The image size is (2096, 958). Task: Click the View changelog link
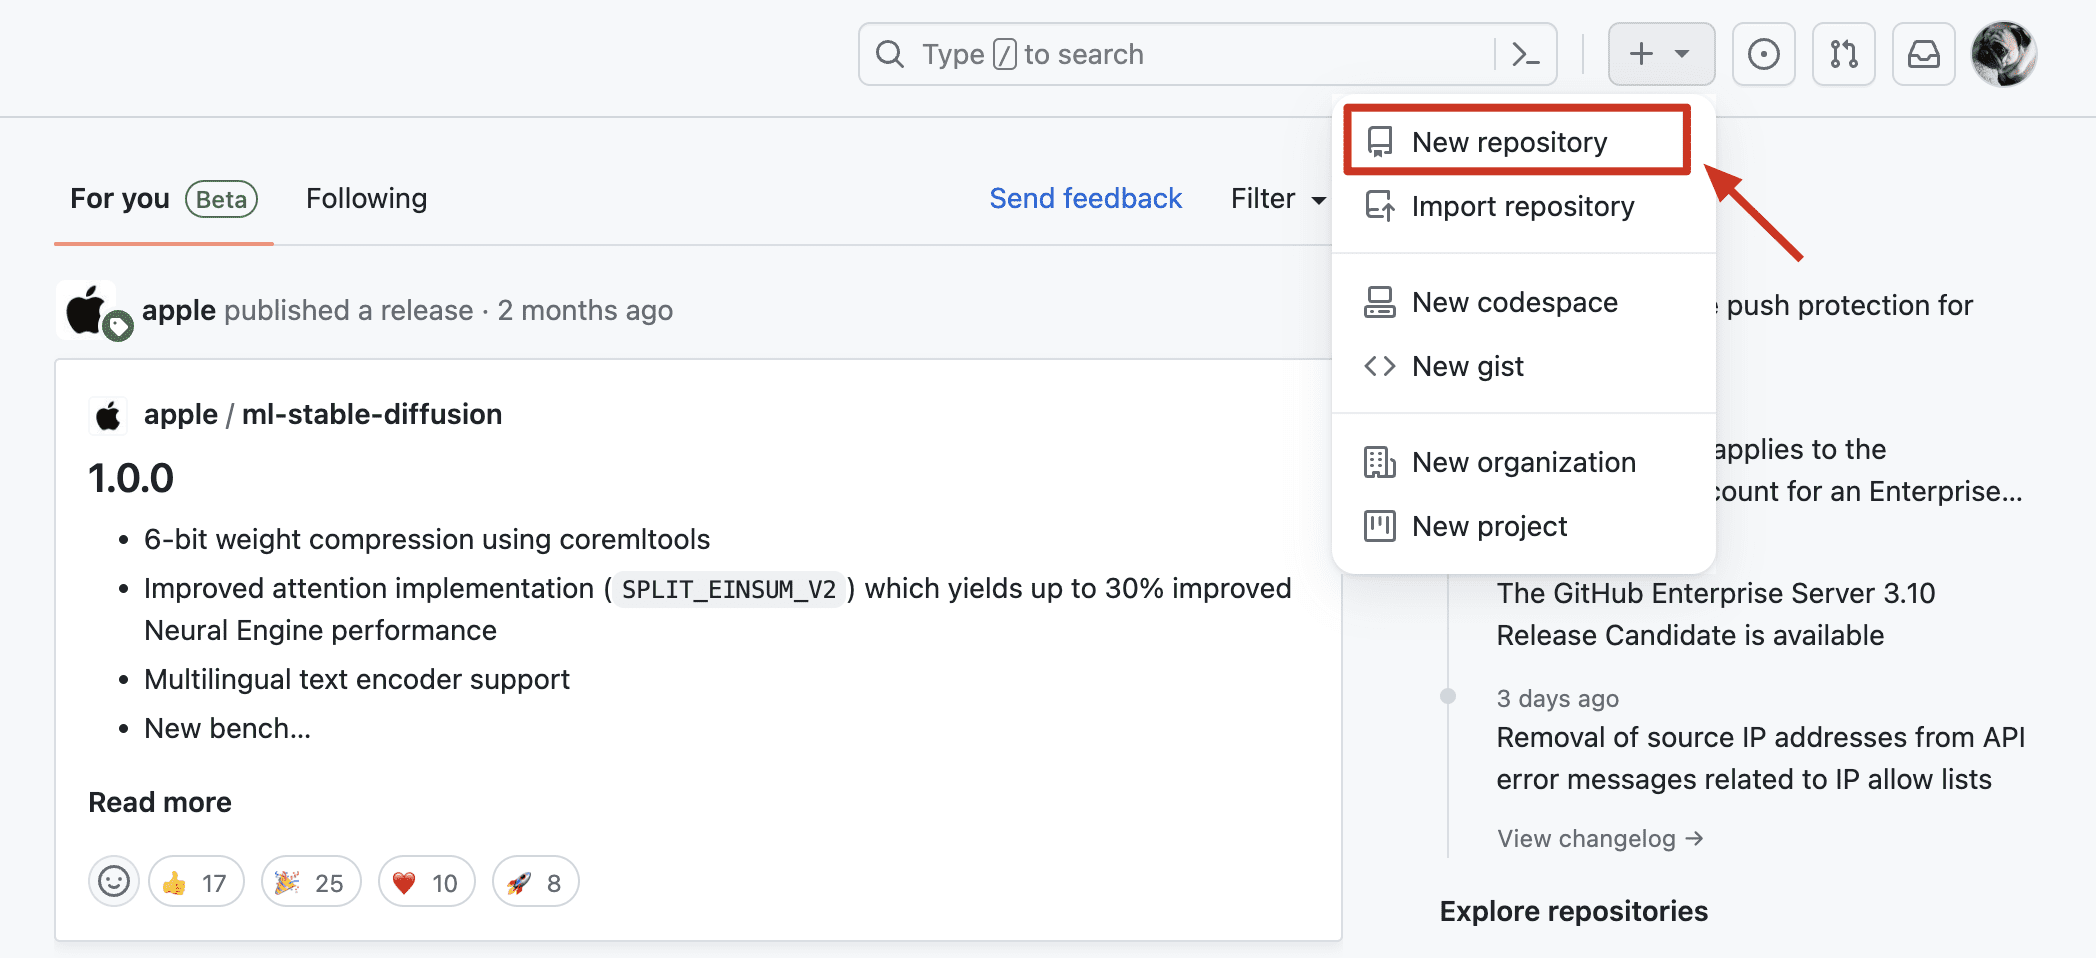(x=1599, y=839)
